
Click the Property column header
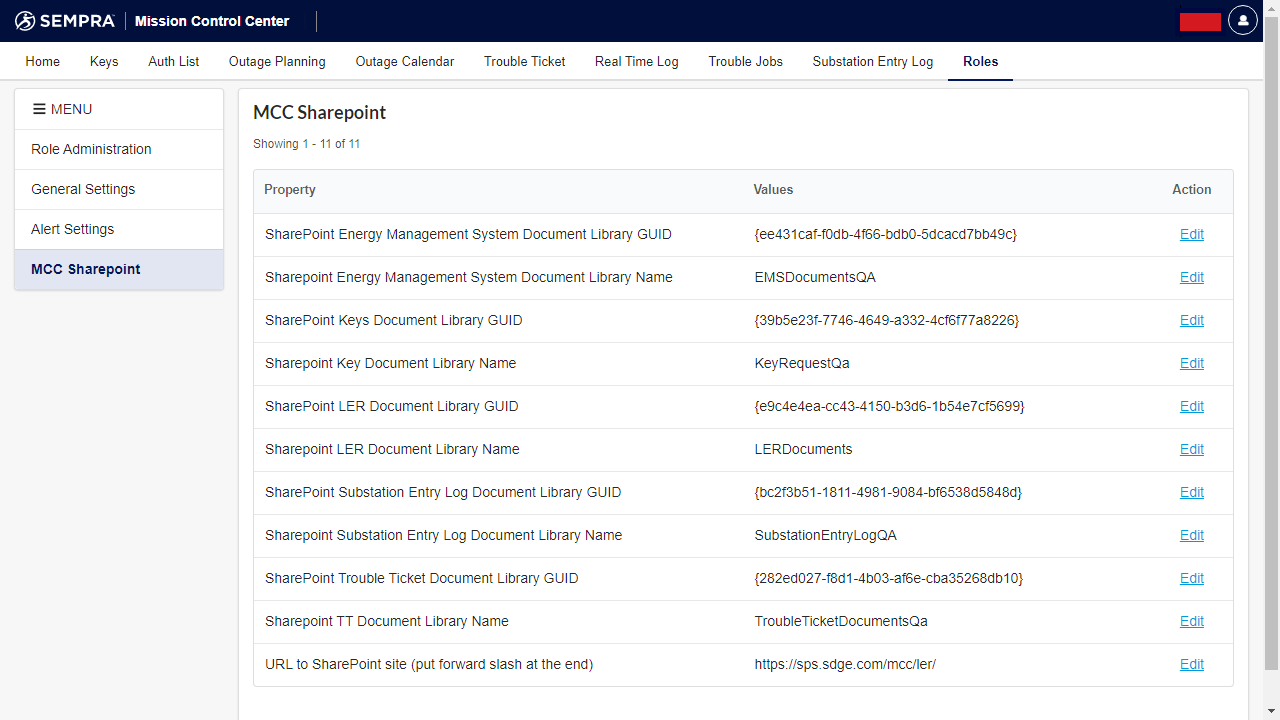point(290,189)
